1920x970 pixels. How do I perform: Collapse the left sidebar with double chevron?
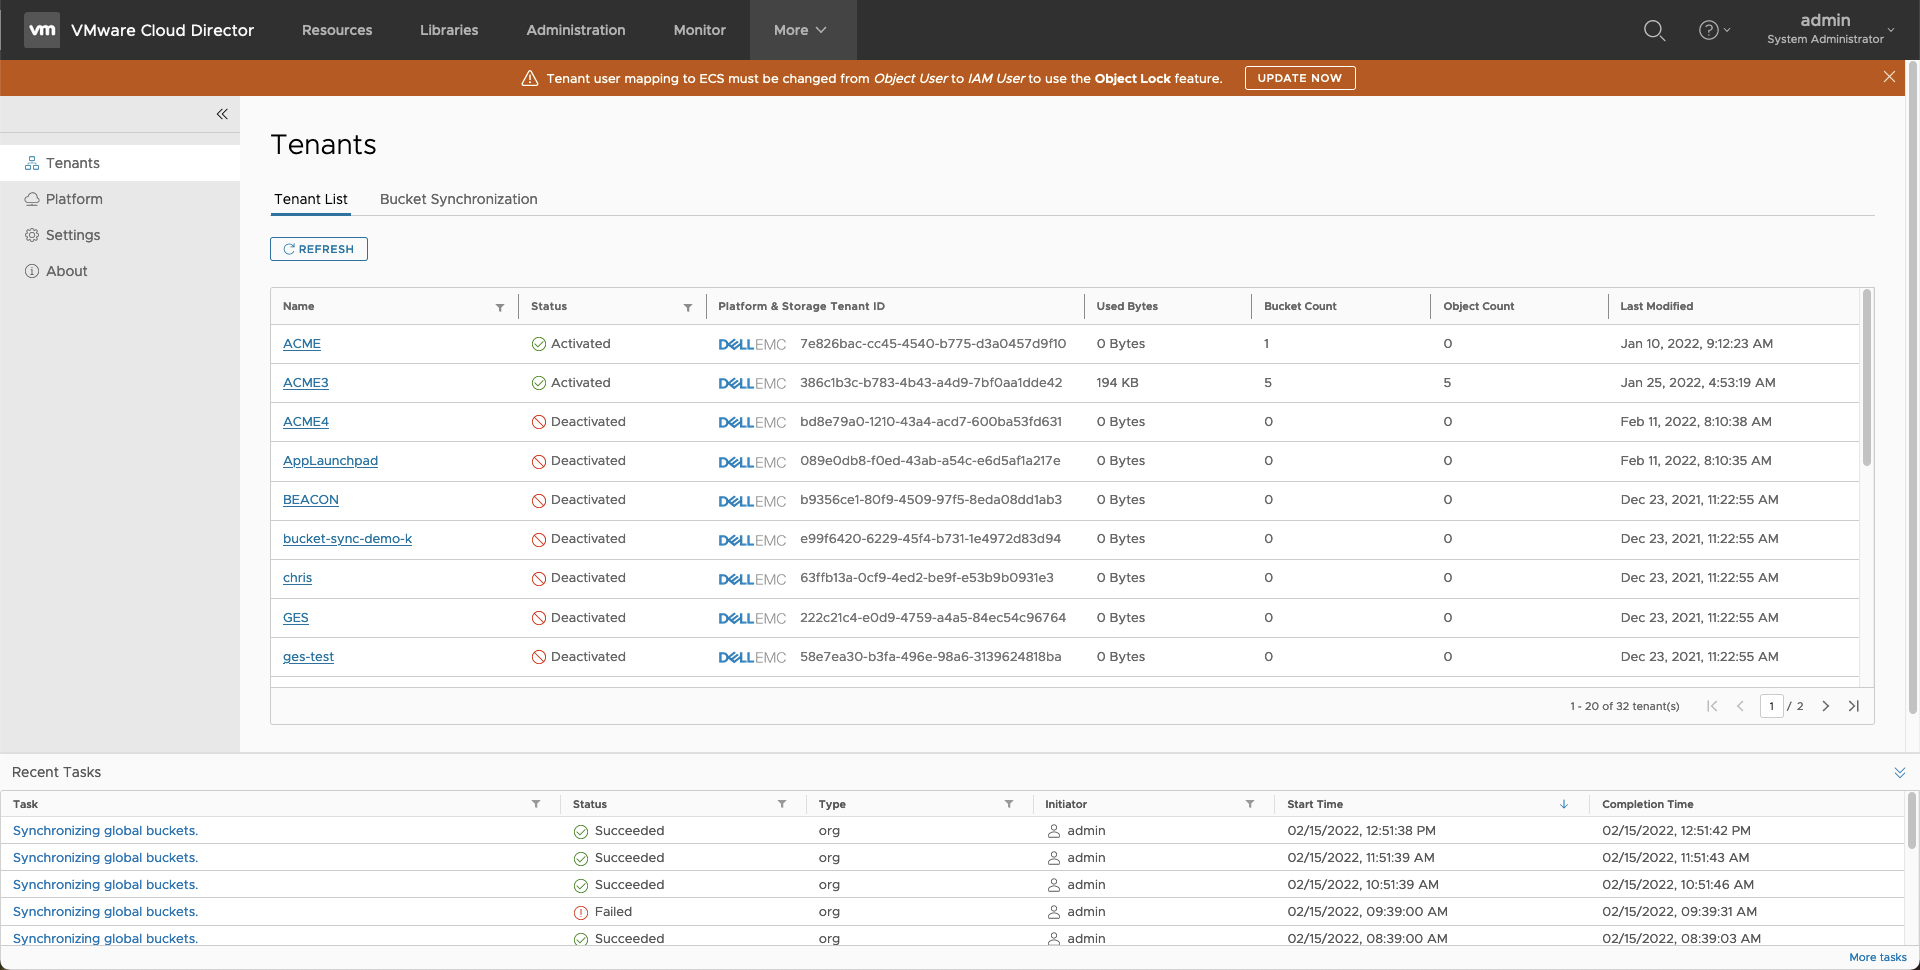(222, 114)
